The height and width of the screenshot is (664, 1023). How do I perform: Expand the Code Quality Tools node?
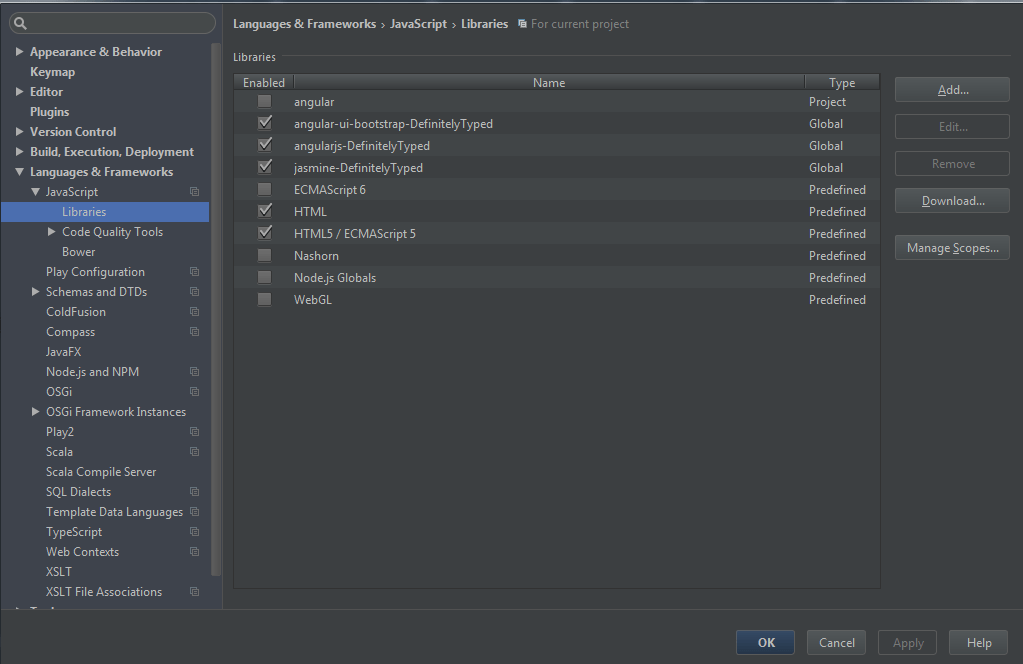(52, 232)
